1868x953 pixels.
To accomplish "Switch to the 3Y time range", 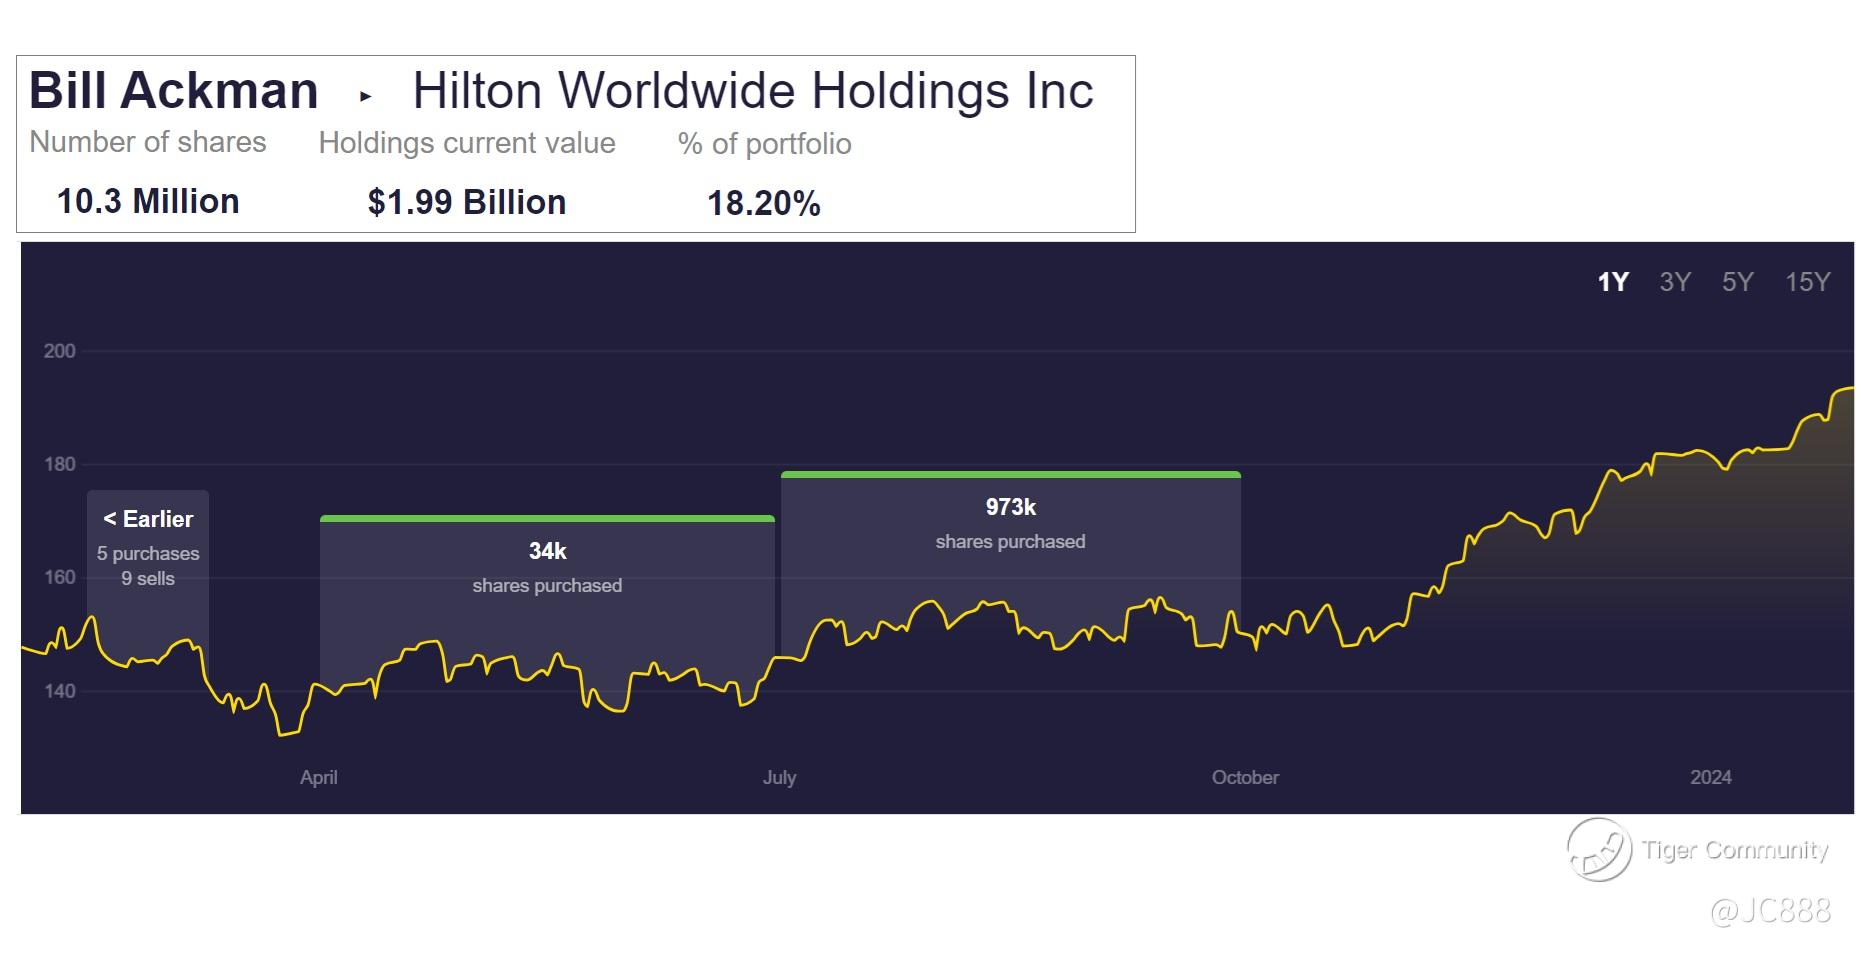I will 1674,282.
